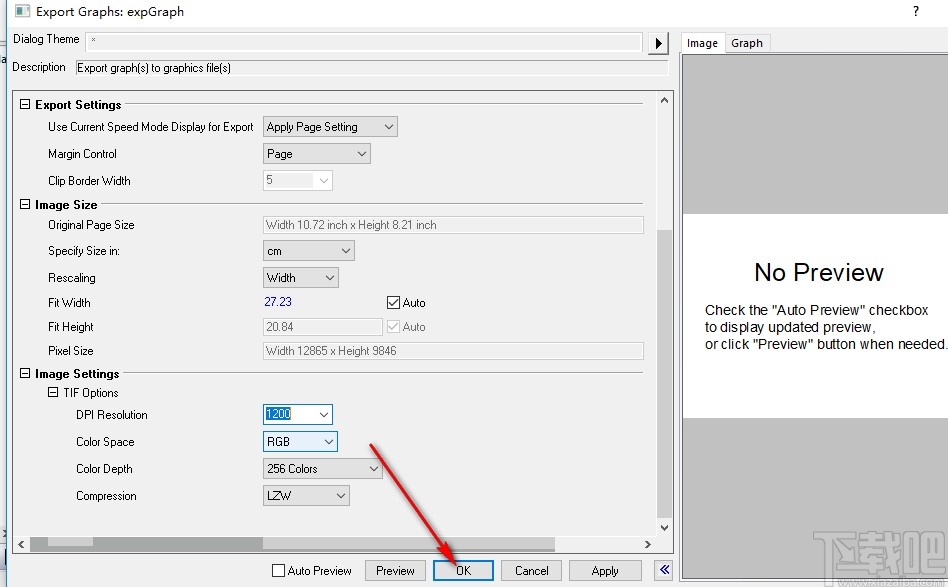Click the OK button

(x=463, y=571)
